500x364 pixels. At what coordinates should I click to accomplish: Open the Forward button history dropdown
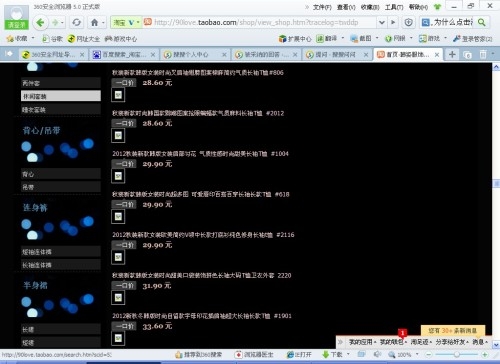63,23
